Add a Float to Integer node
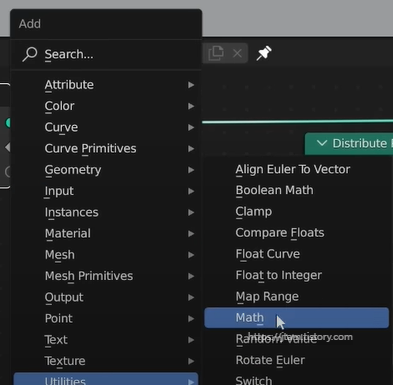This screenshot has width=393, height=385. click(x=297, y=275)
